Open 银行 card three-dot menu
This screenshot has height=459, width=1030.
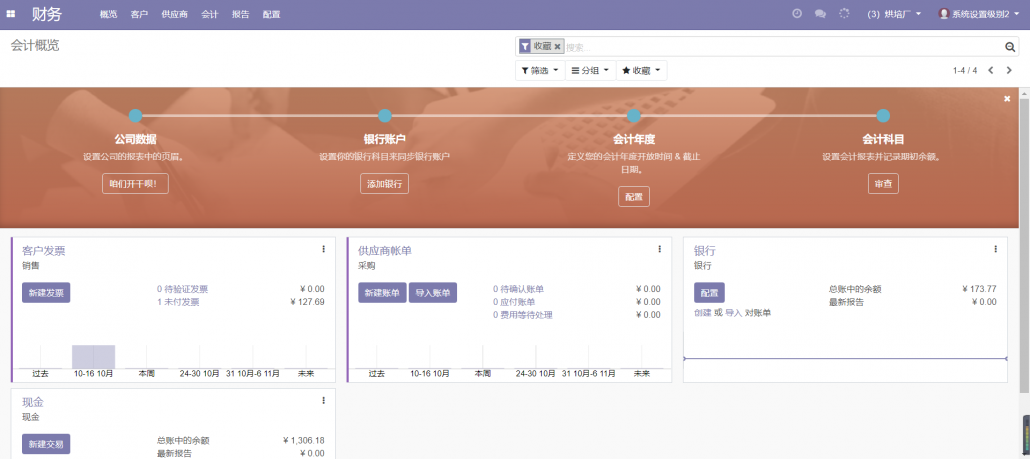click(995, 249)
